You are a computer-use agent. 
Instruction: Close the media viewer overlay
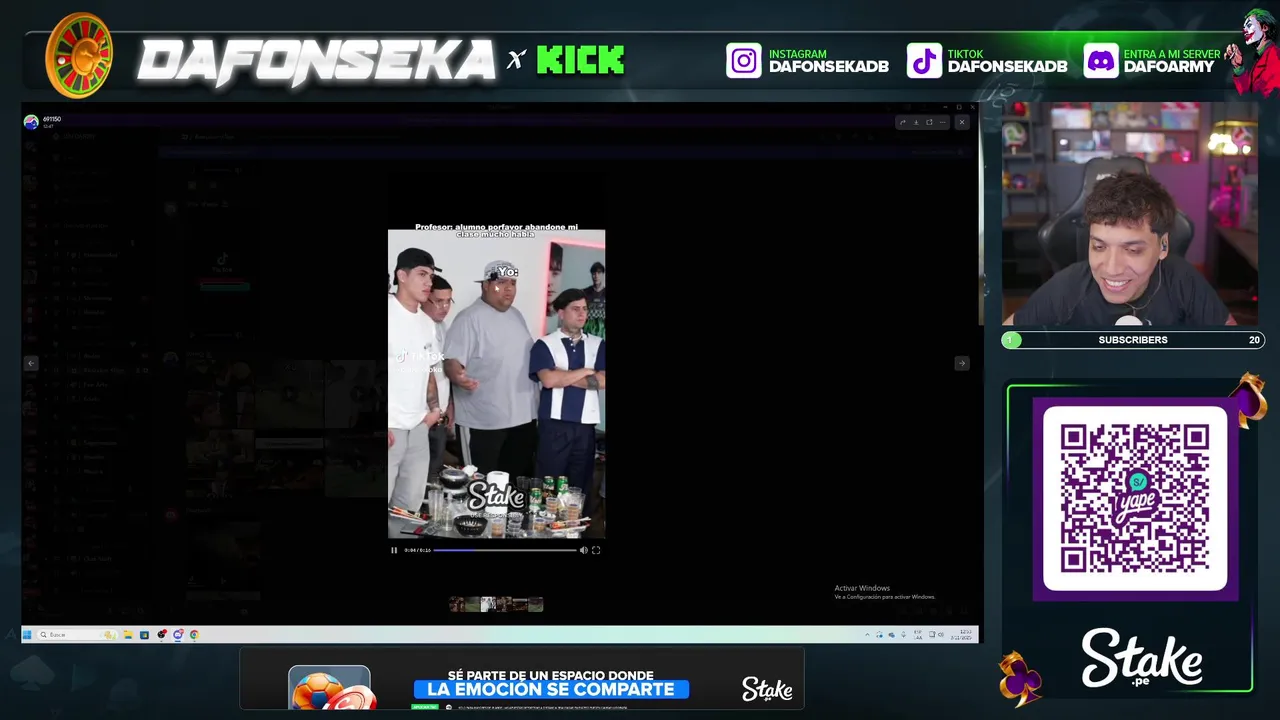tap(962, 122)
